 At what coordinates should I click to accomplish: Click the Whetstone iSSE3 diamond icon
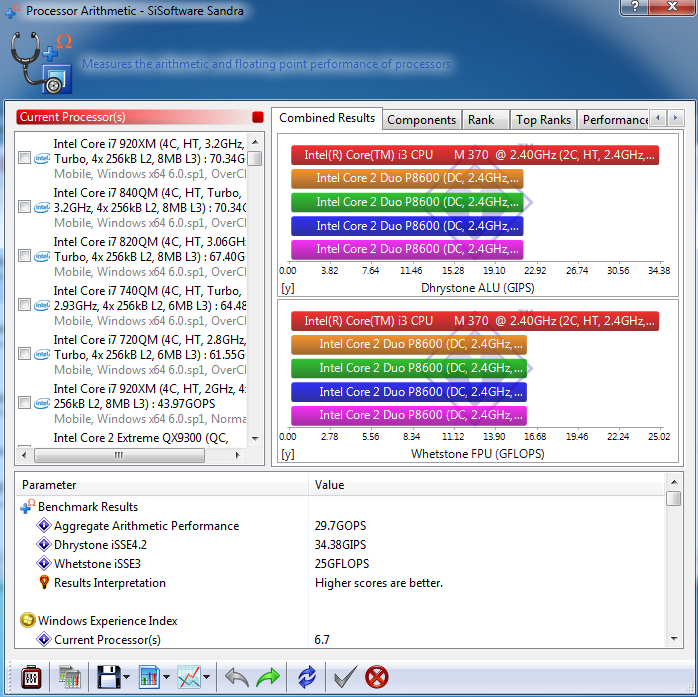[44, 563]
